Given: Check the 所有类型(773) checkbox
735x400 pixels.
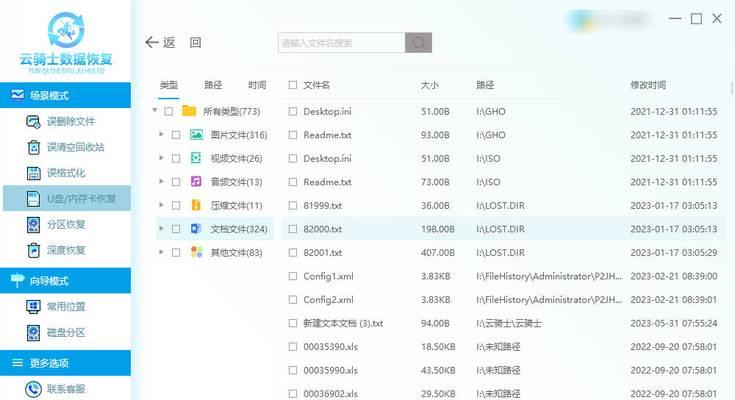Looking at the screenshot, I should 169,112.
